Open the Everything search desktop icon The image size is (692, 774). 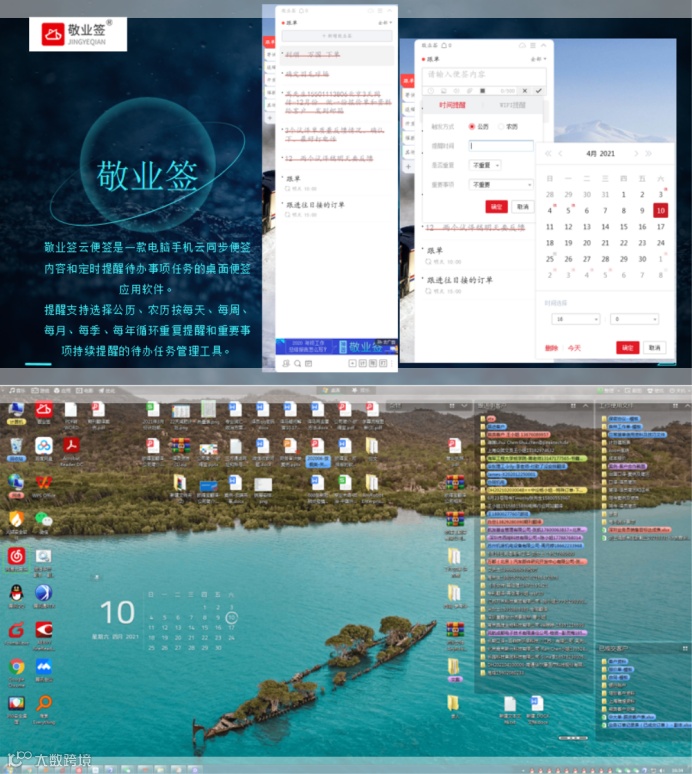pos(43,703)
